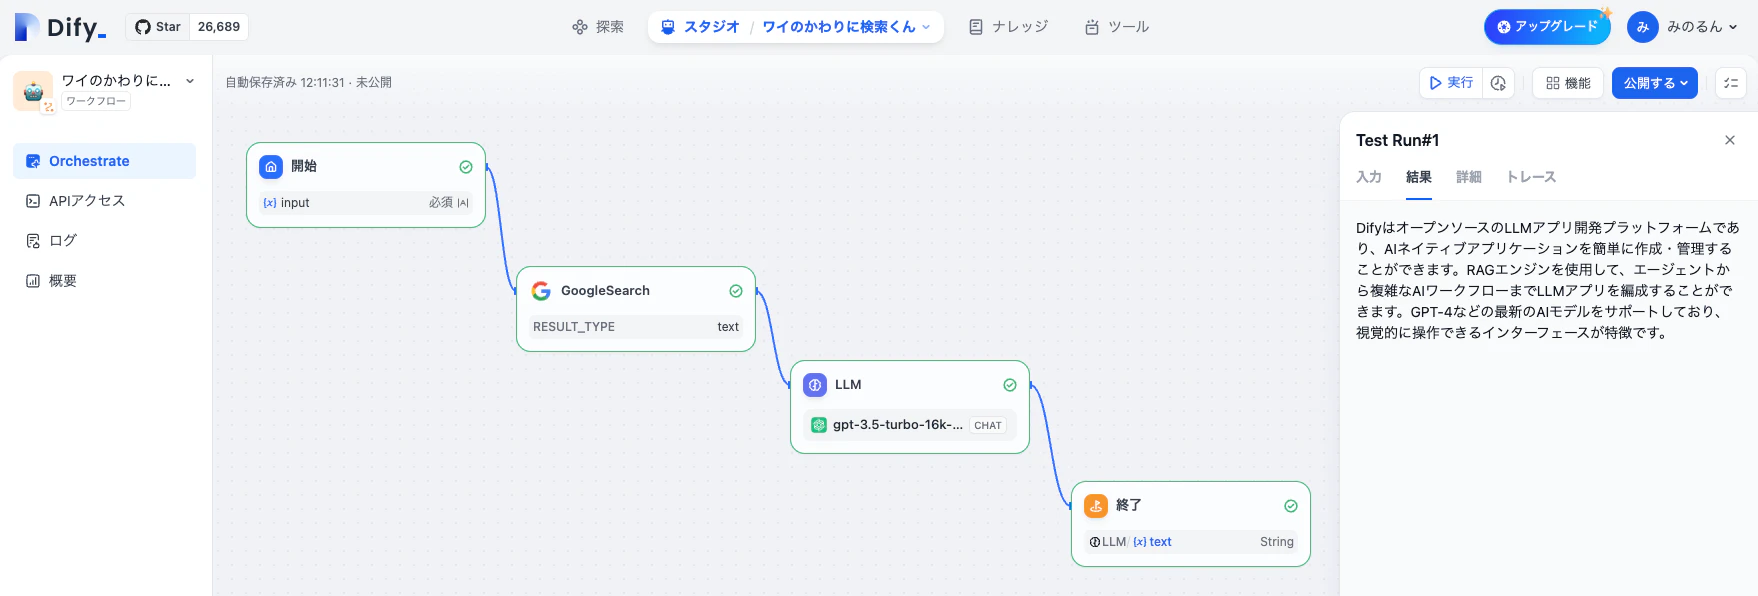Click the ナレッジ book icon

point(976,27)
